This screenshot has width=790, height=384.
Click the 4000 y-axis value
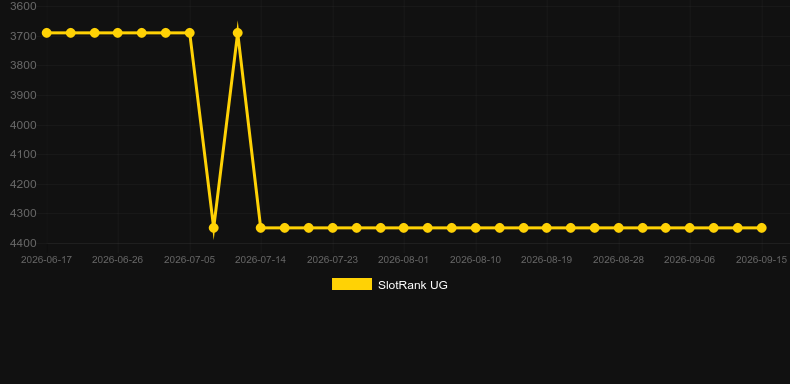coord(23,125)
